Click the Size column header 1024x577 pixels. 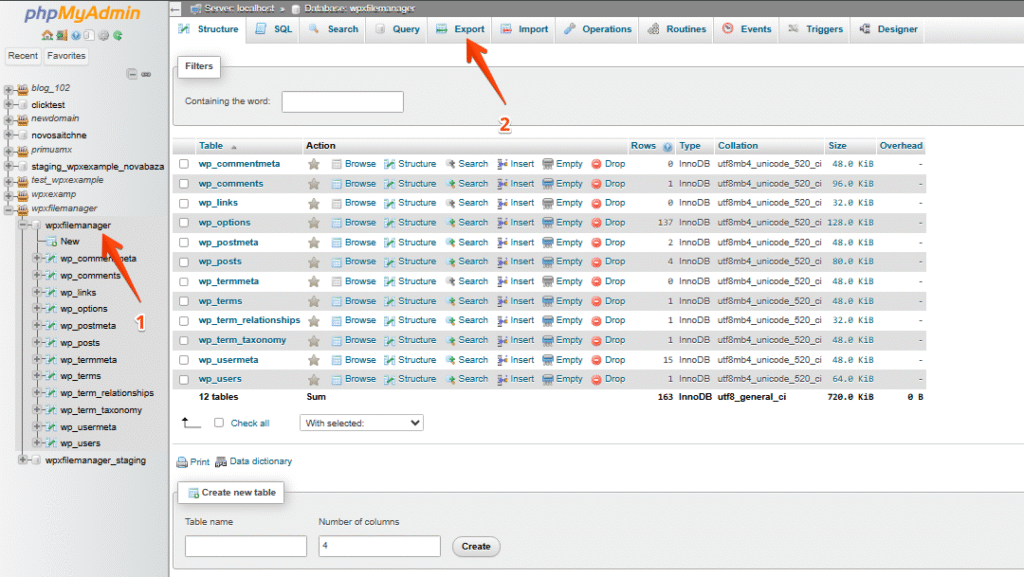point(837,146)
